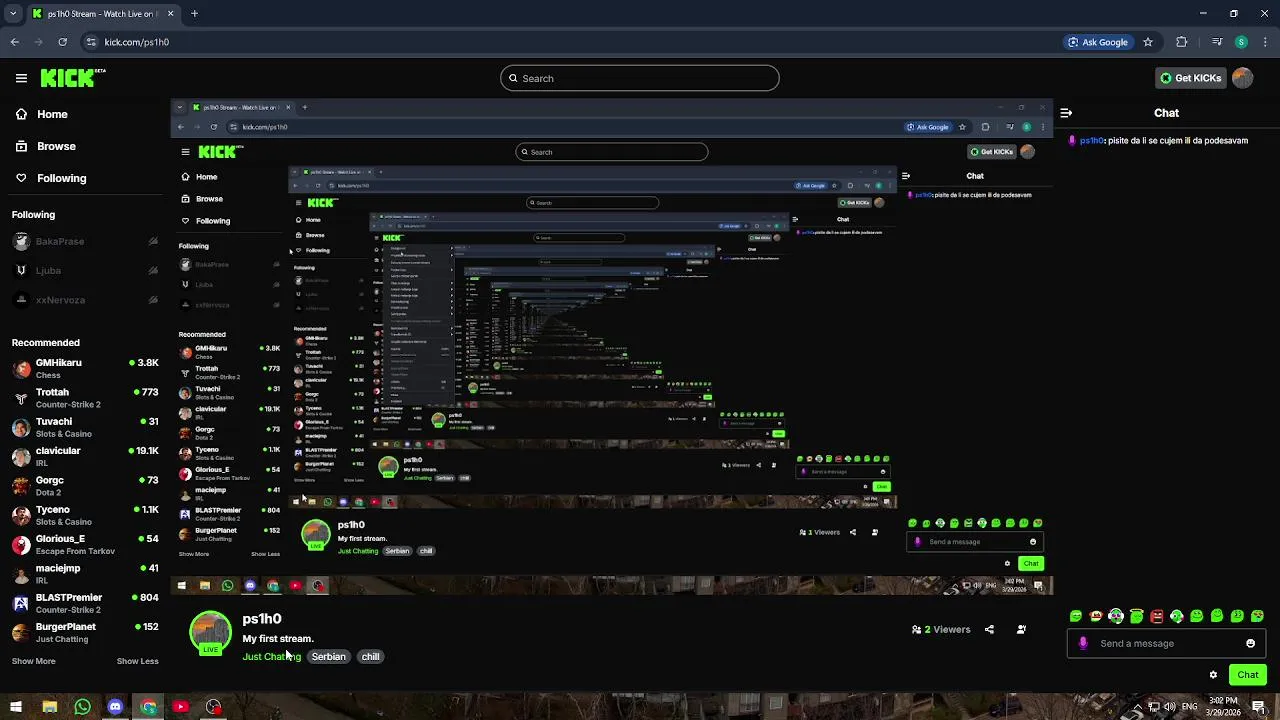Click the green Chat send button

(x=1247, y=675)
